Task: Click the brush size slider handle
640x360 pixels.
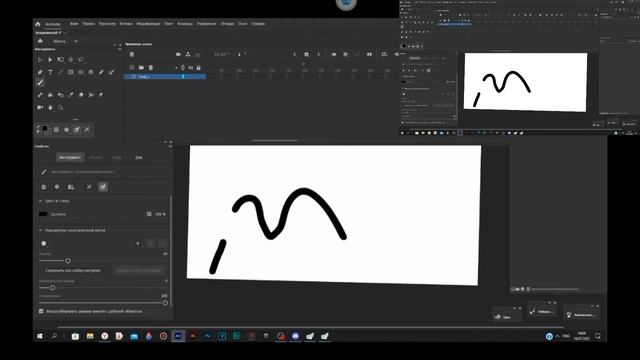Action: 68,261
